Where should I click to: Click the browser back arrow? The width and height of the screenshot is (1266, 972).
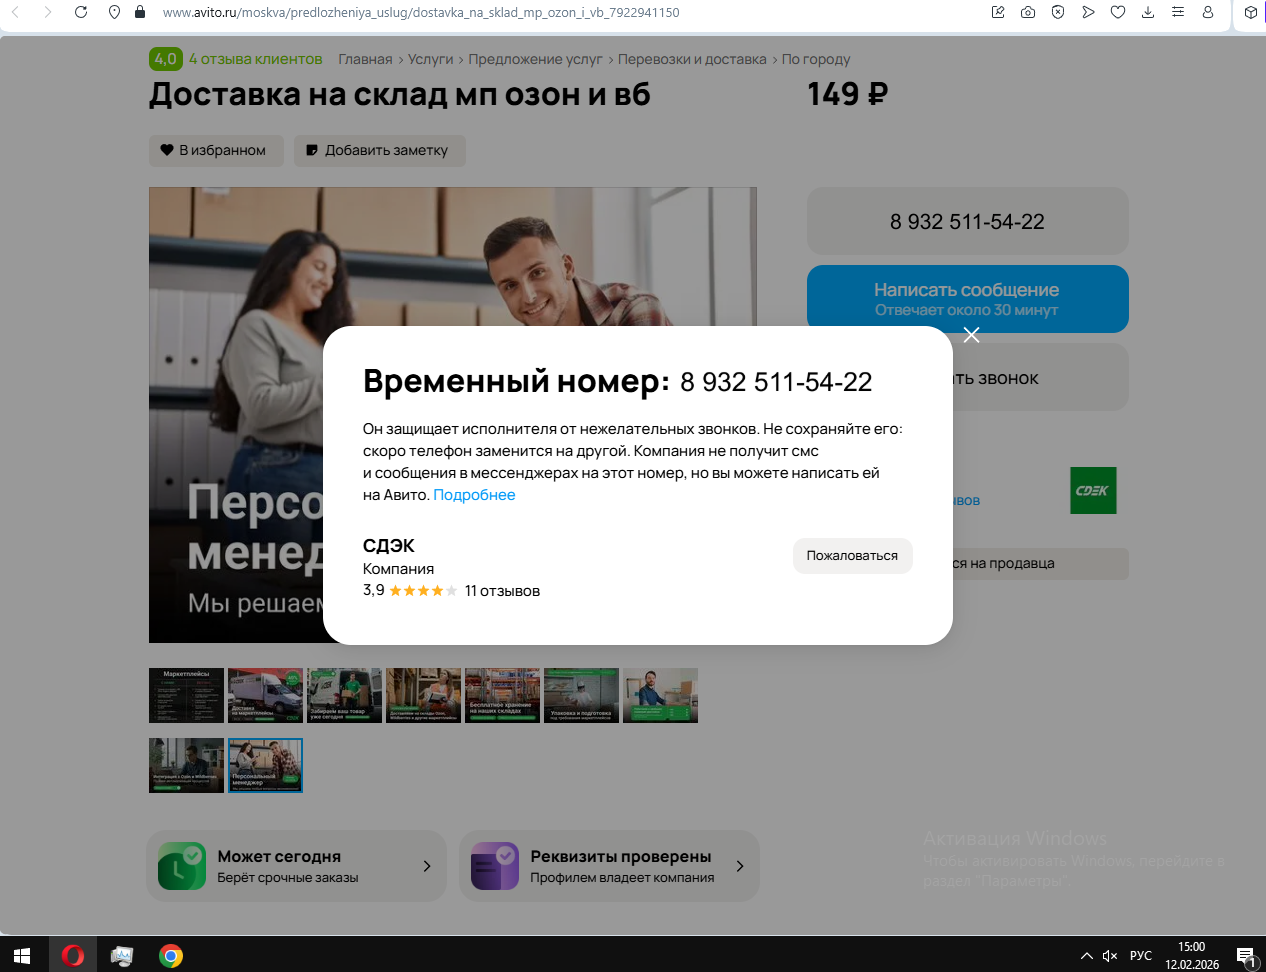click(x=16, y=12)
